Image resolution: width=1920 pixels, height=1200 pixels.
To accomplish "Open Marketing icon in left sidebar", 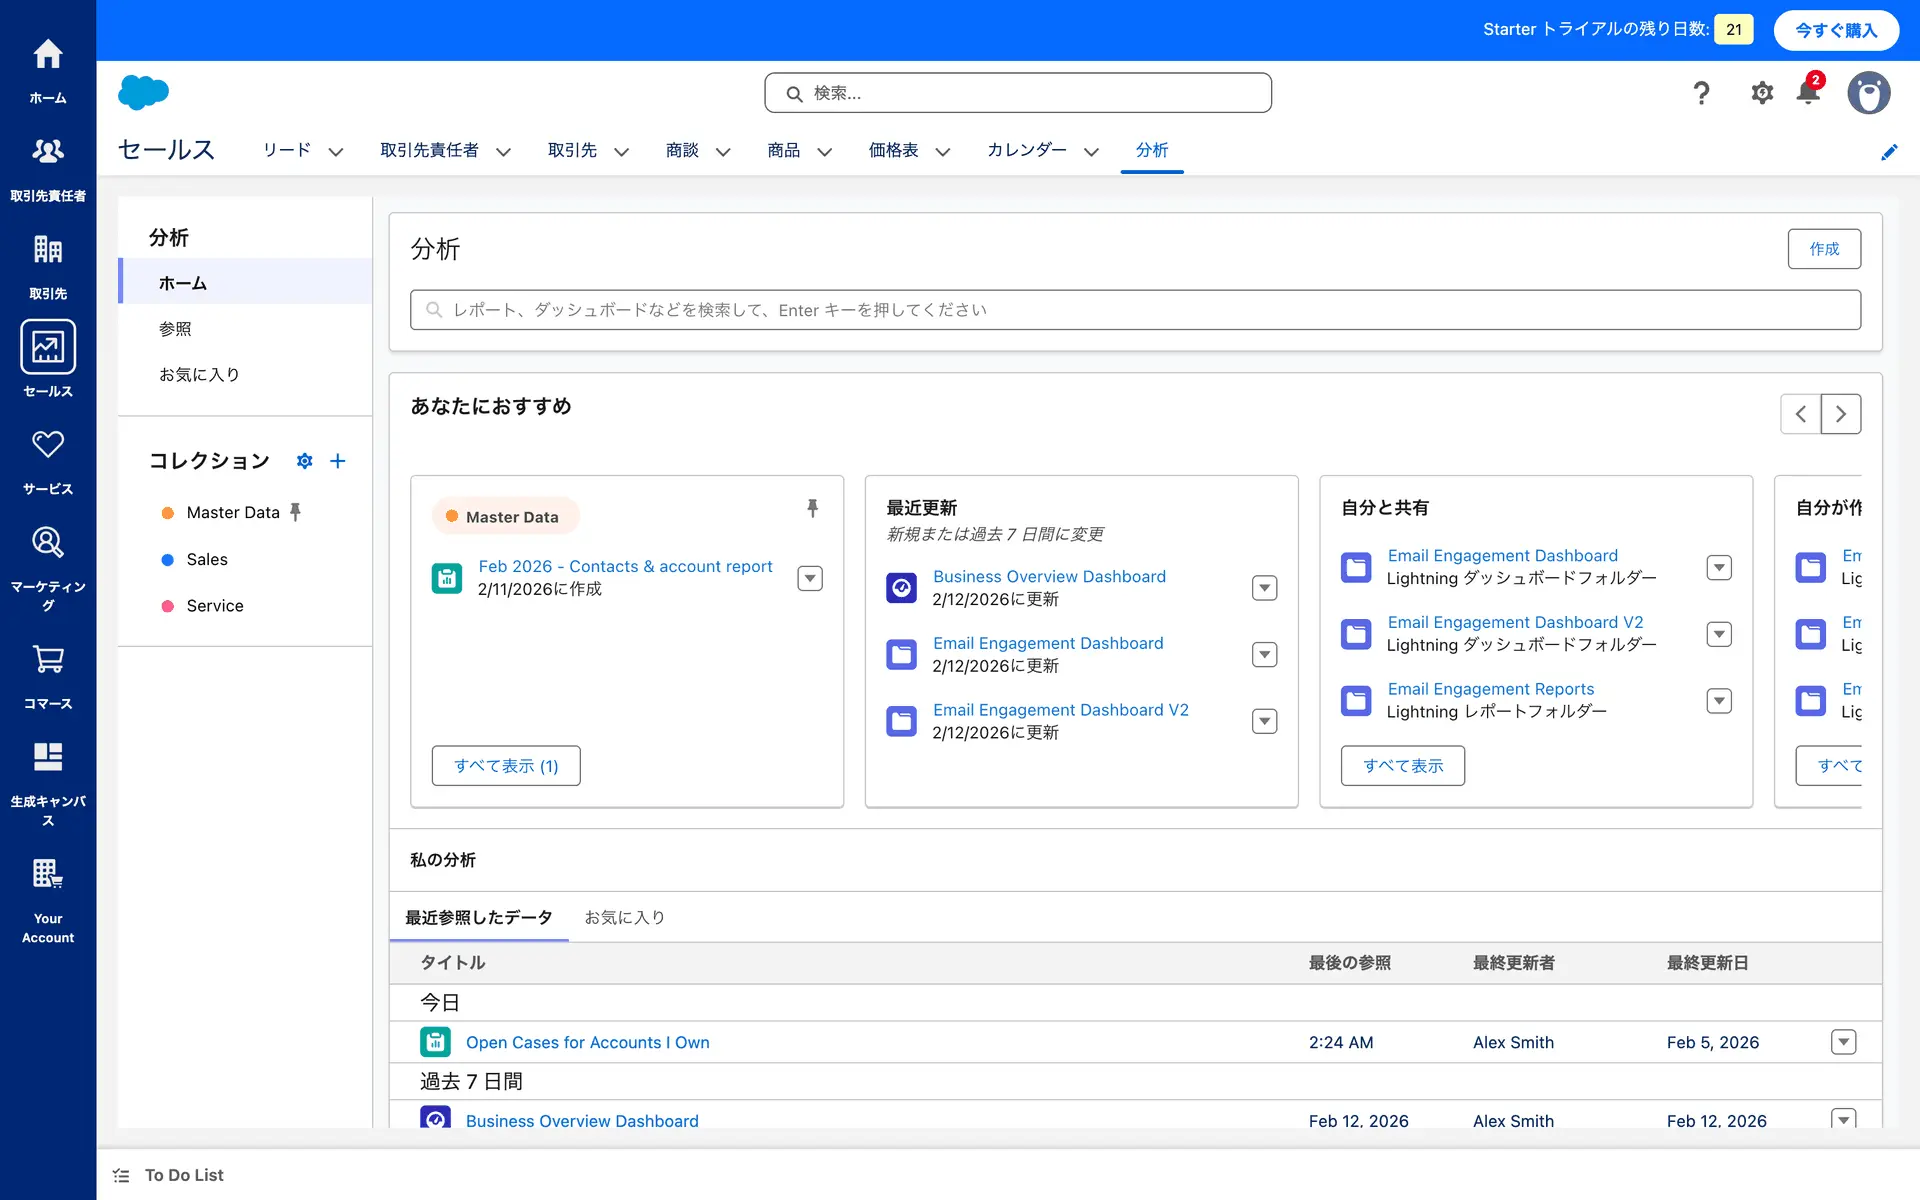I will tap(48, 543).
